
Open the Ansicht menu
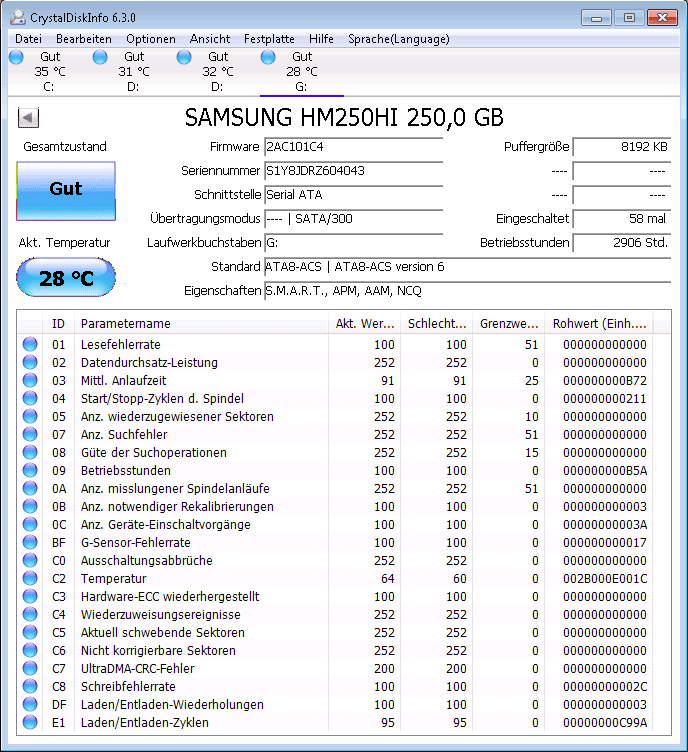[210, 39]
